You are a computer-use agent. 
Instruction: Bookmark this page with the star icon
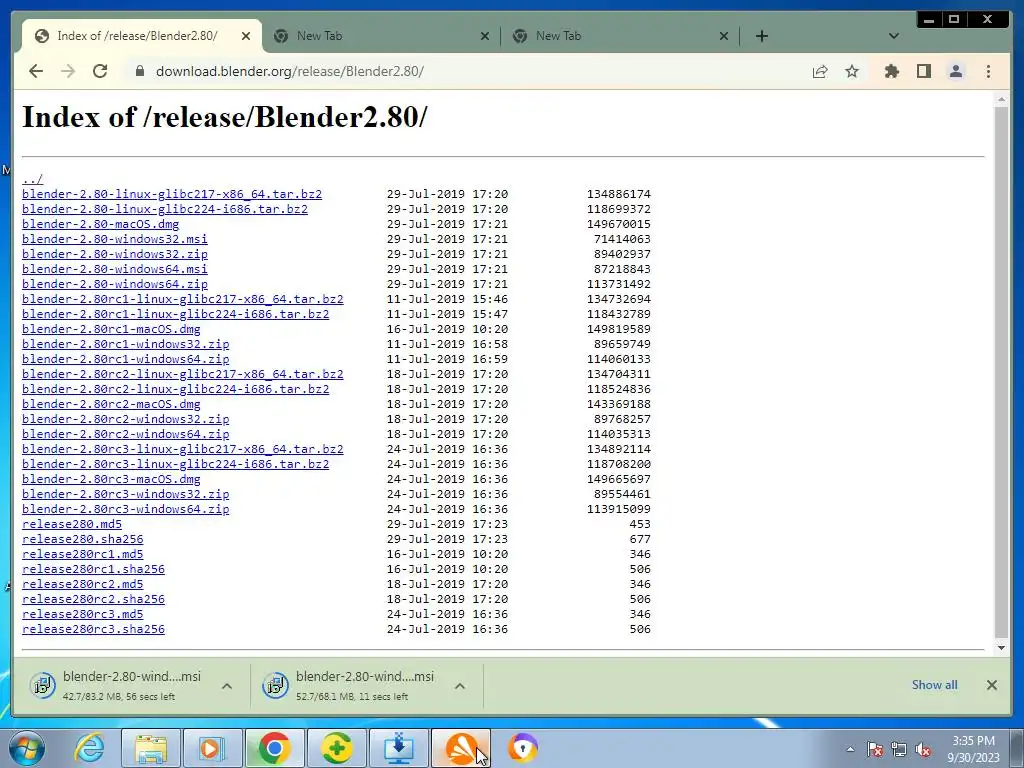click(852, 71)
